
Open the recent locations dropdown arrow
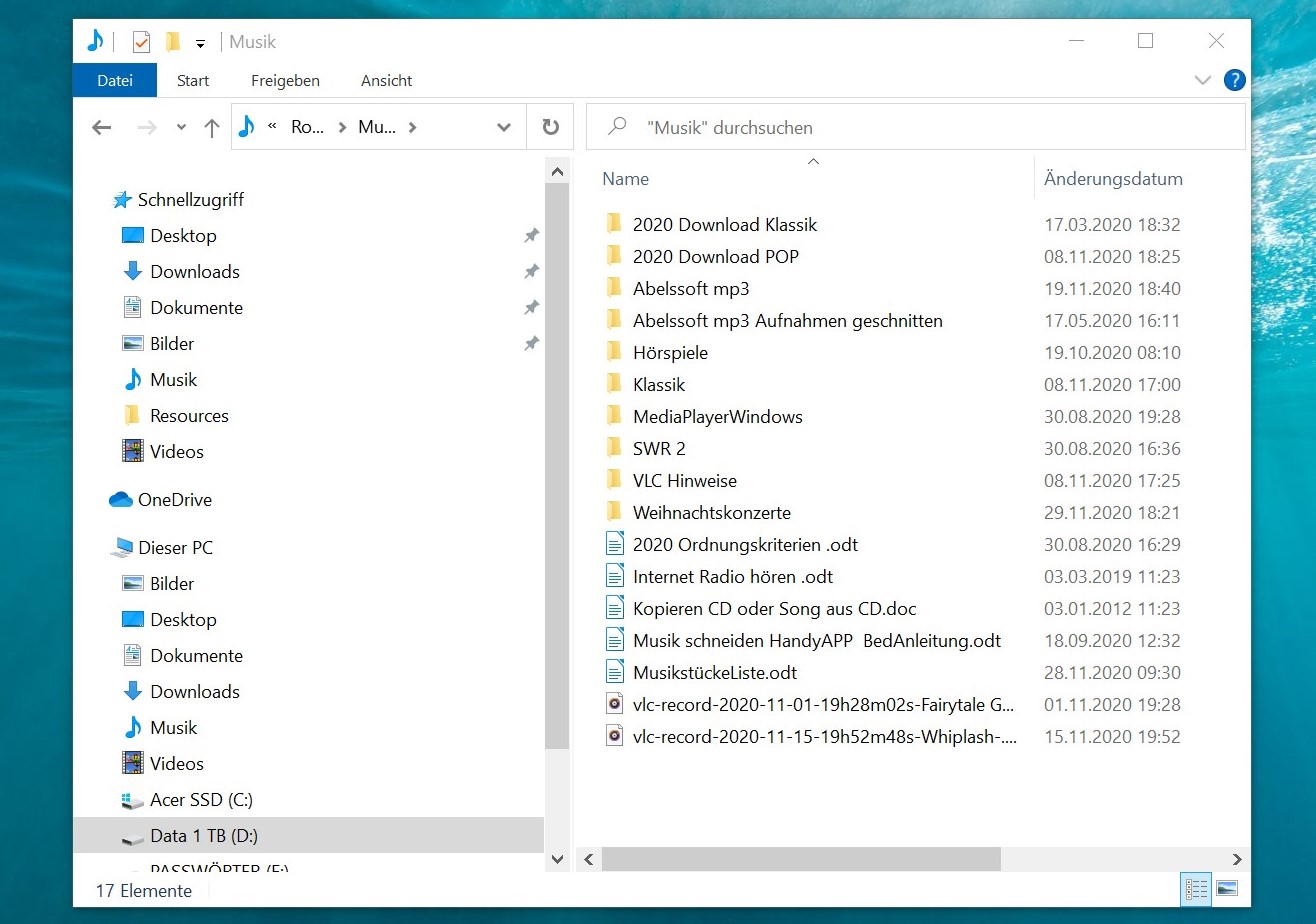181,127
